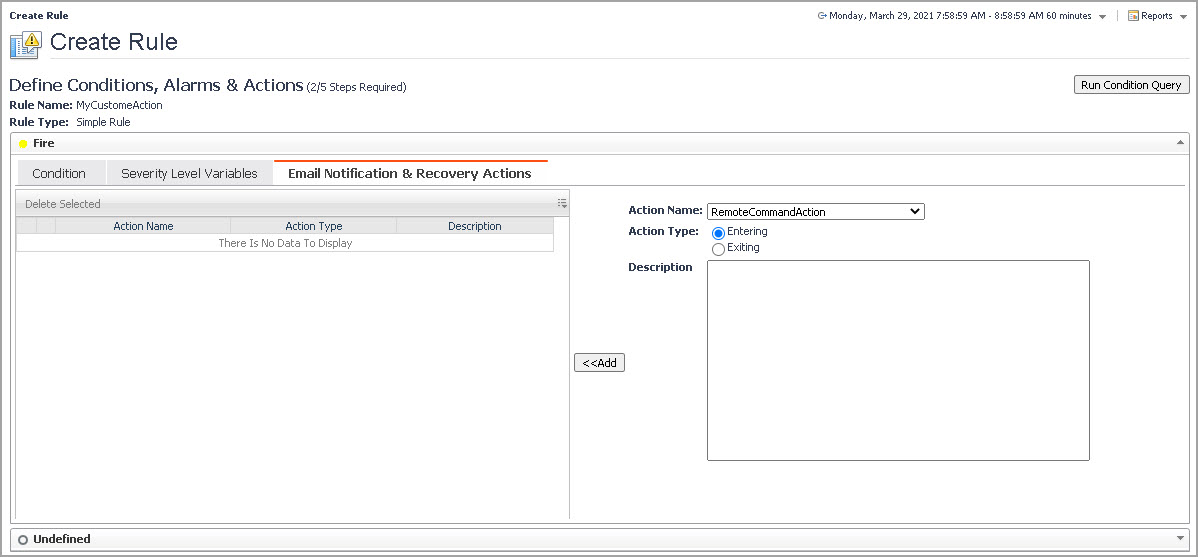Expand the Undefined section

coord(1181,539)
